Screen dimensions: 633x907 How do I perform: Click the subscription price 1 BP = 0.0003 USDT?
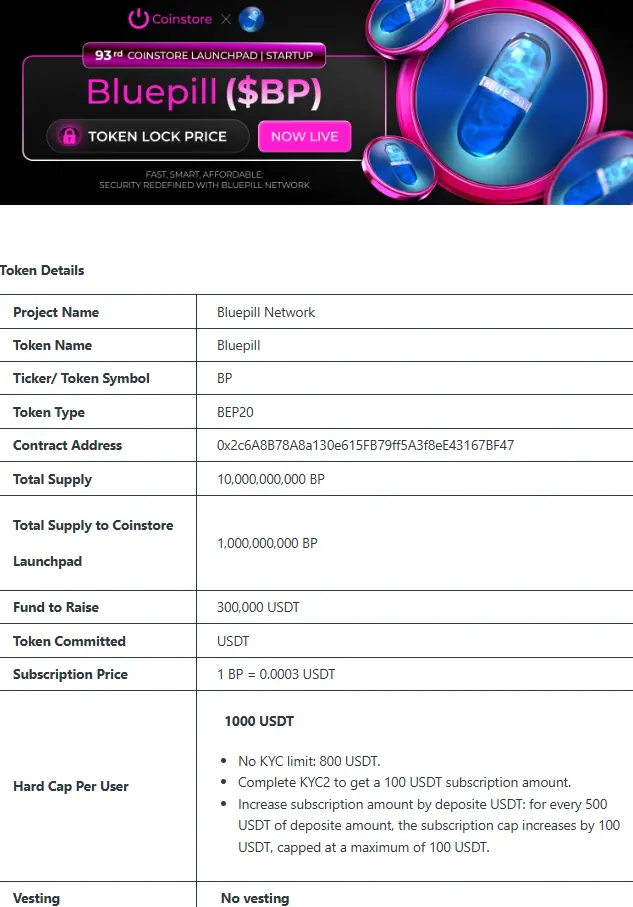276,674
